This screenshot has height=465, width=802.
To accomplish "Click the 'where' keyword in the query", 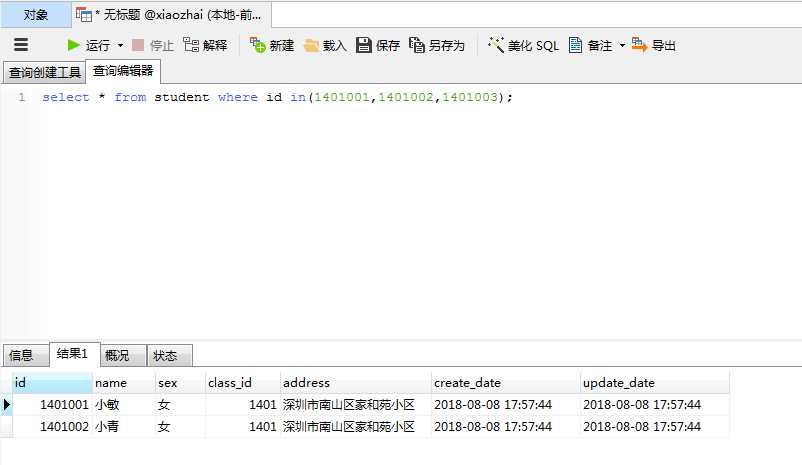I will click(238, 97).
